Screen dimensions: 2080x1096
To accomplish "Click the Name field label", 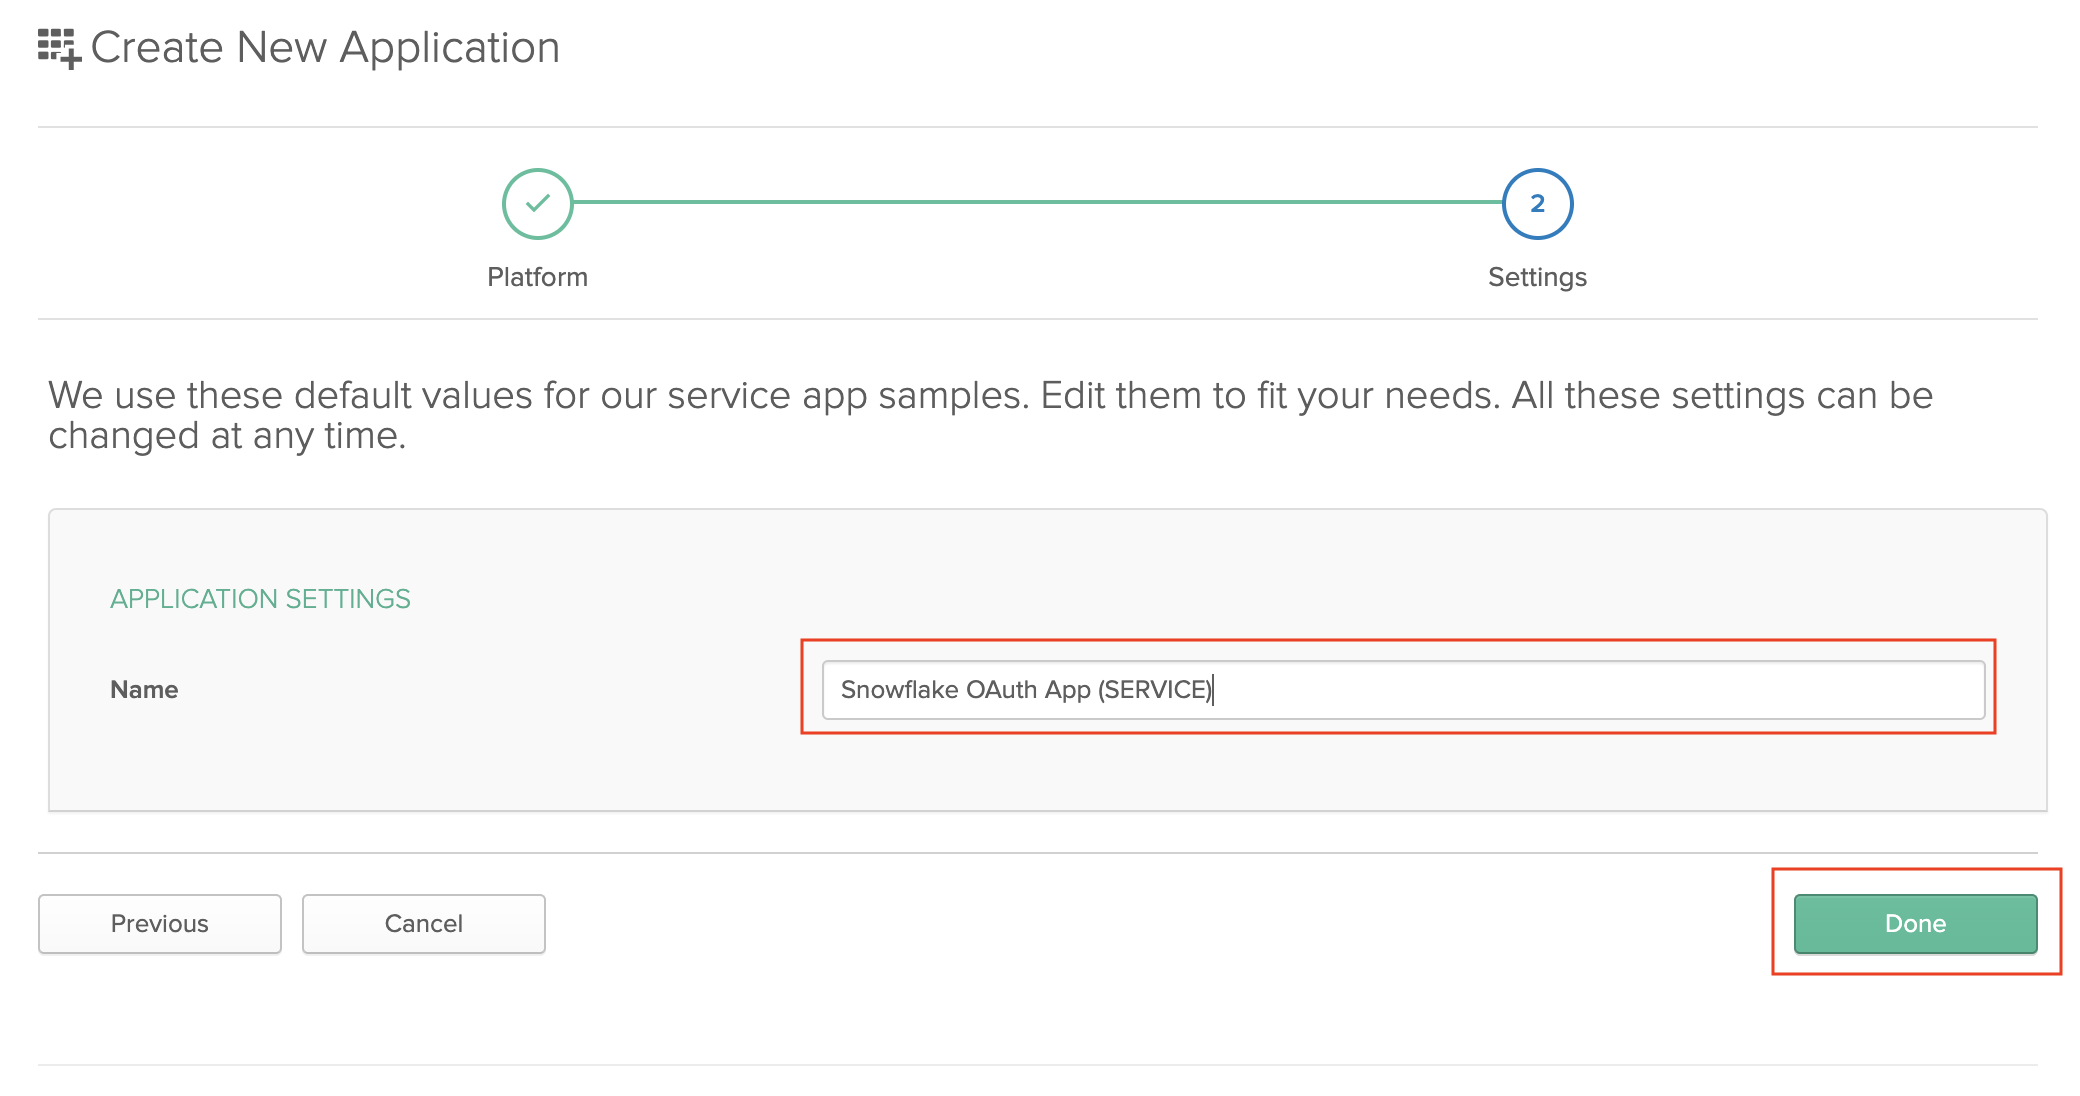I will [143, 689].
